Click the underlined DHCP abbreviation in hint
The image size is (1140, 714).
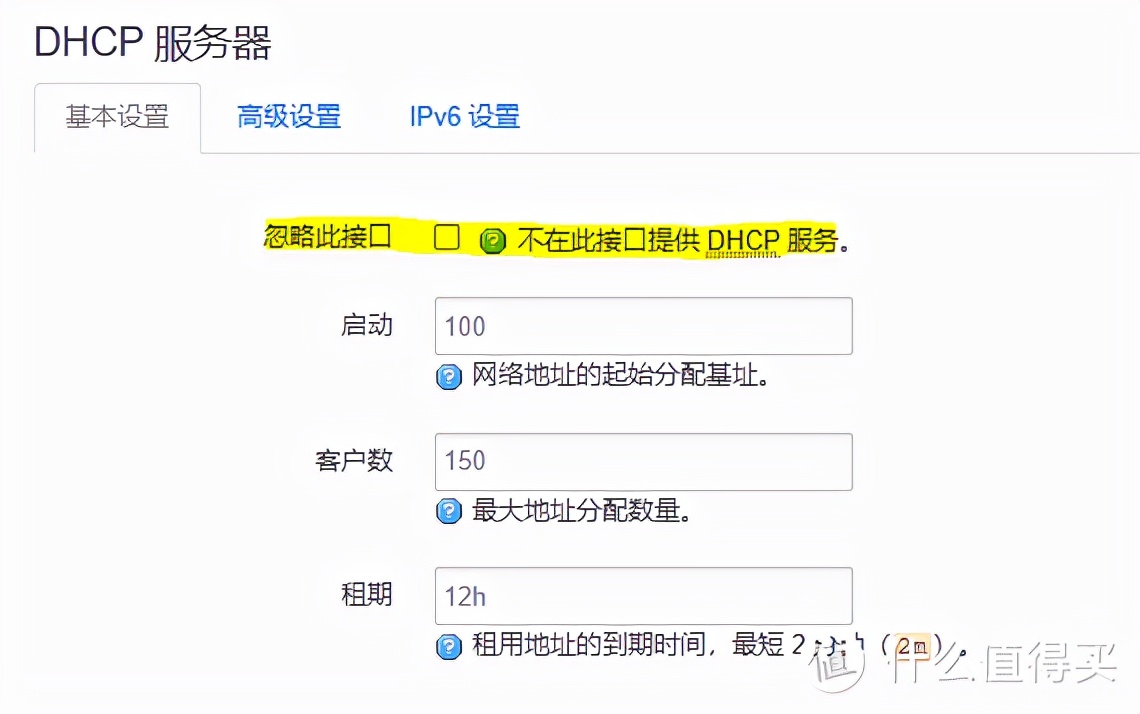tap(742, 242)
